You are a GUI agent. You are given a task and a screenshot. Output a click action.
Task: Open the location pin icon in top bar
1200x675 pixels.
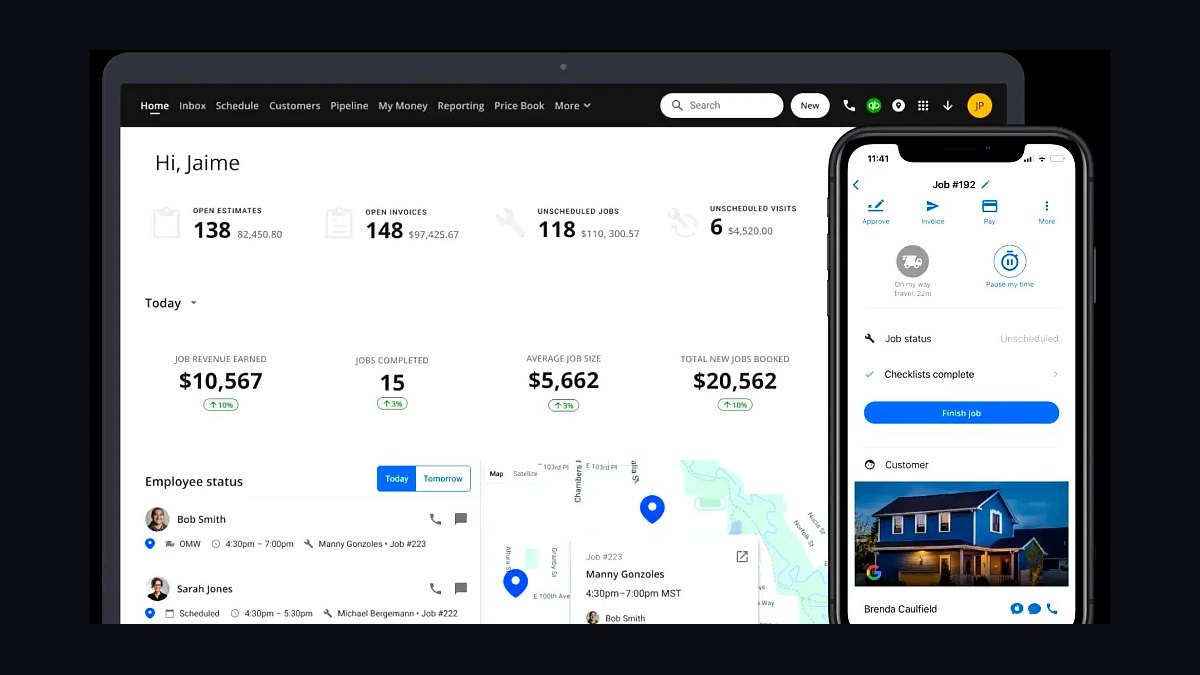898,105
